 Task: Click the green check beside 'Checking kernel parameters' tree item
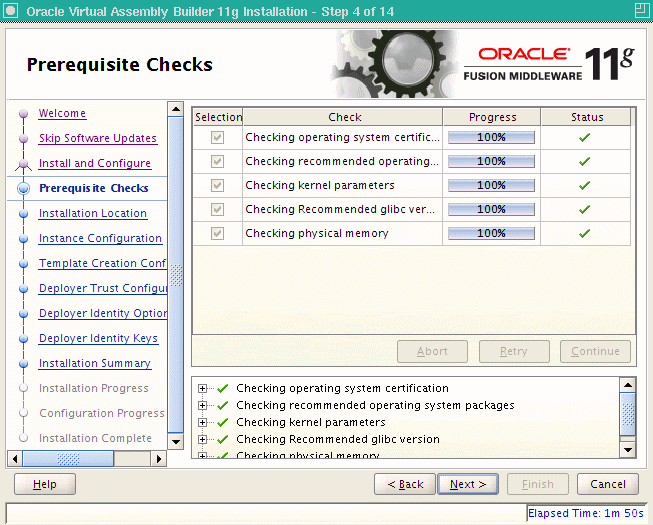click(223, 422)
